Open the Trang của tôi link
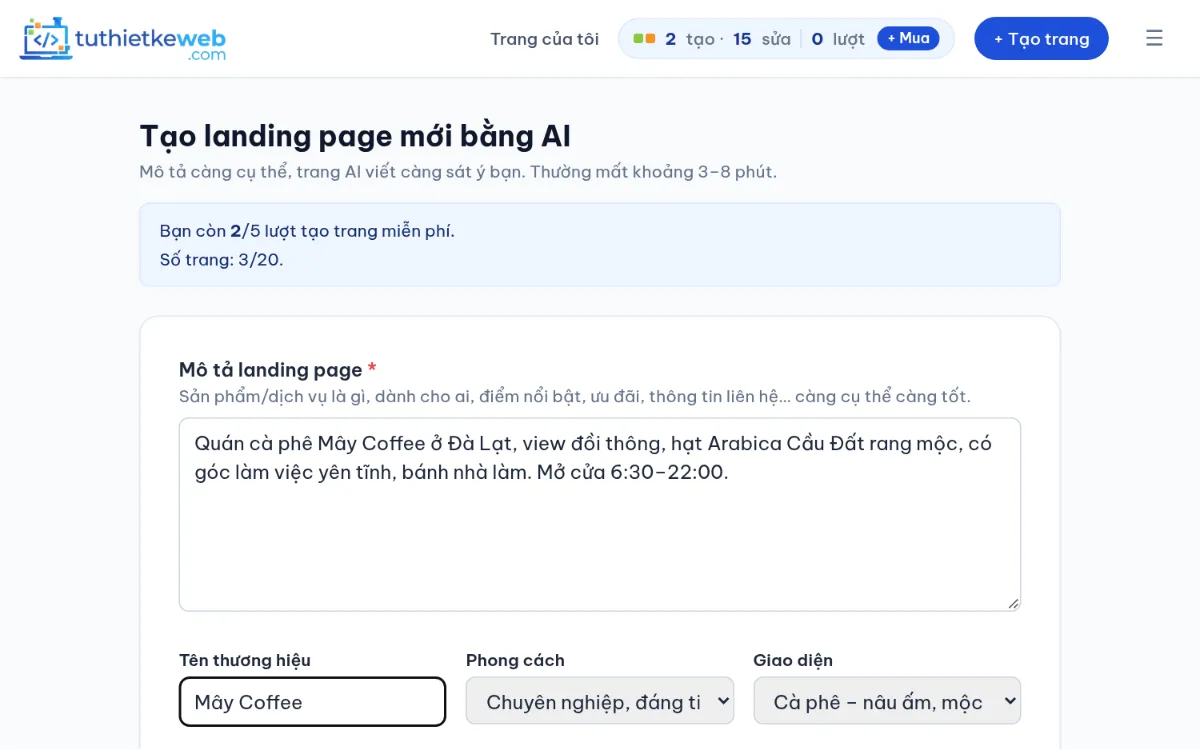1200x750 pixels. click(544, 39)
